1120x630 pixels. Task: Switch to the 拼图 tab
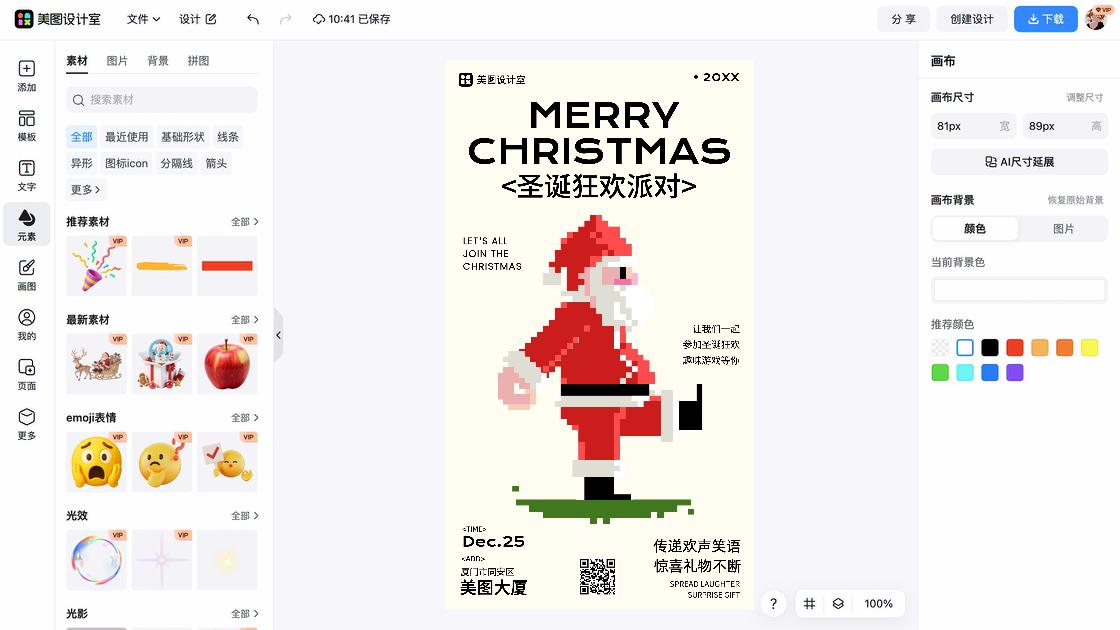[199, 61]
